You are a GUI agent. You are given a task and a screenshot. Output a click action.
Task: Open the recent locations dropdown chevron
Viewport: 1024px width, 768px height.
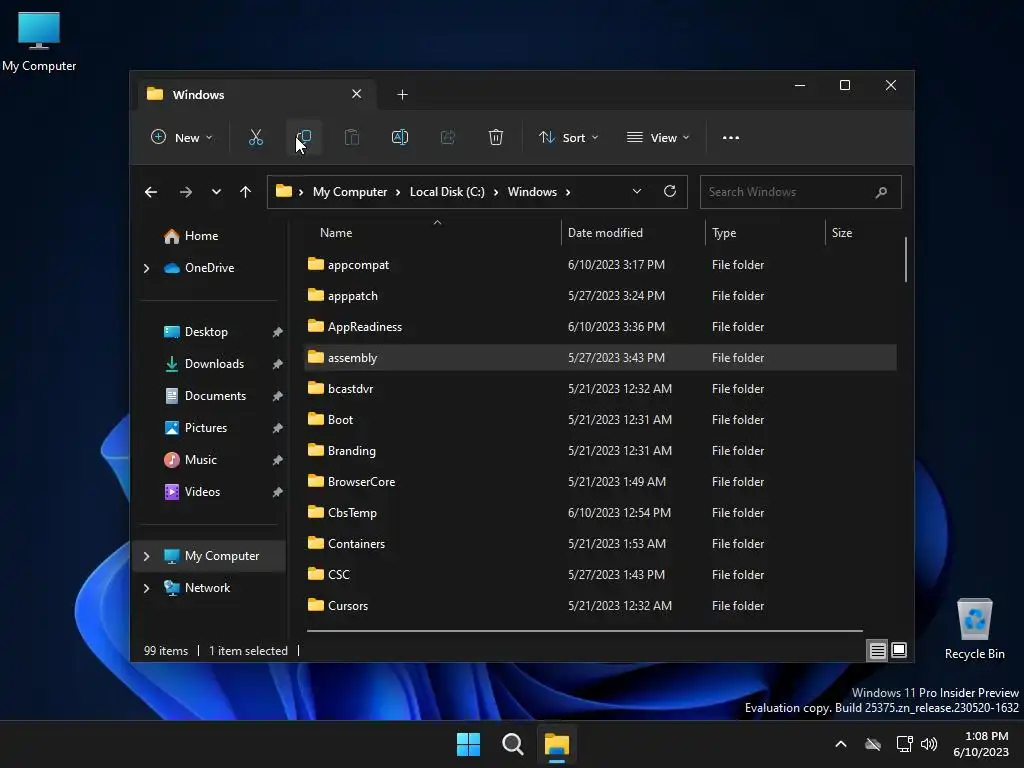pos(216,192)
